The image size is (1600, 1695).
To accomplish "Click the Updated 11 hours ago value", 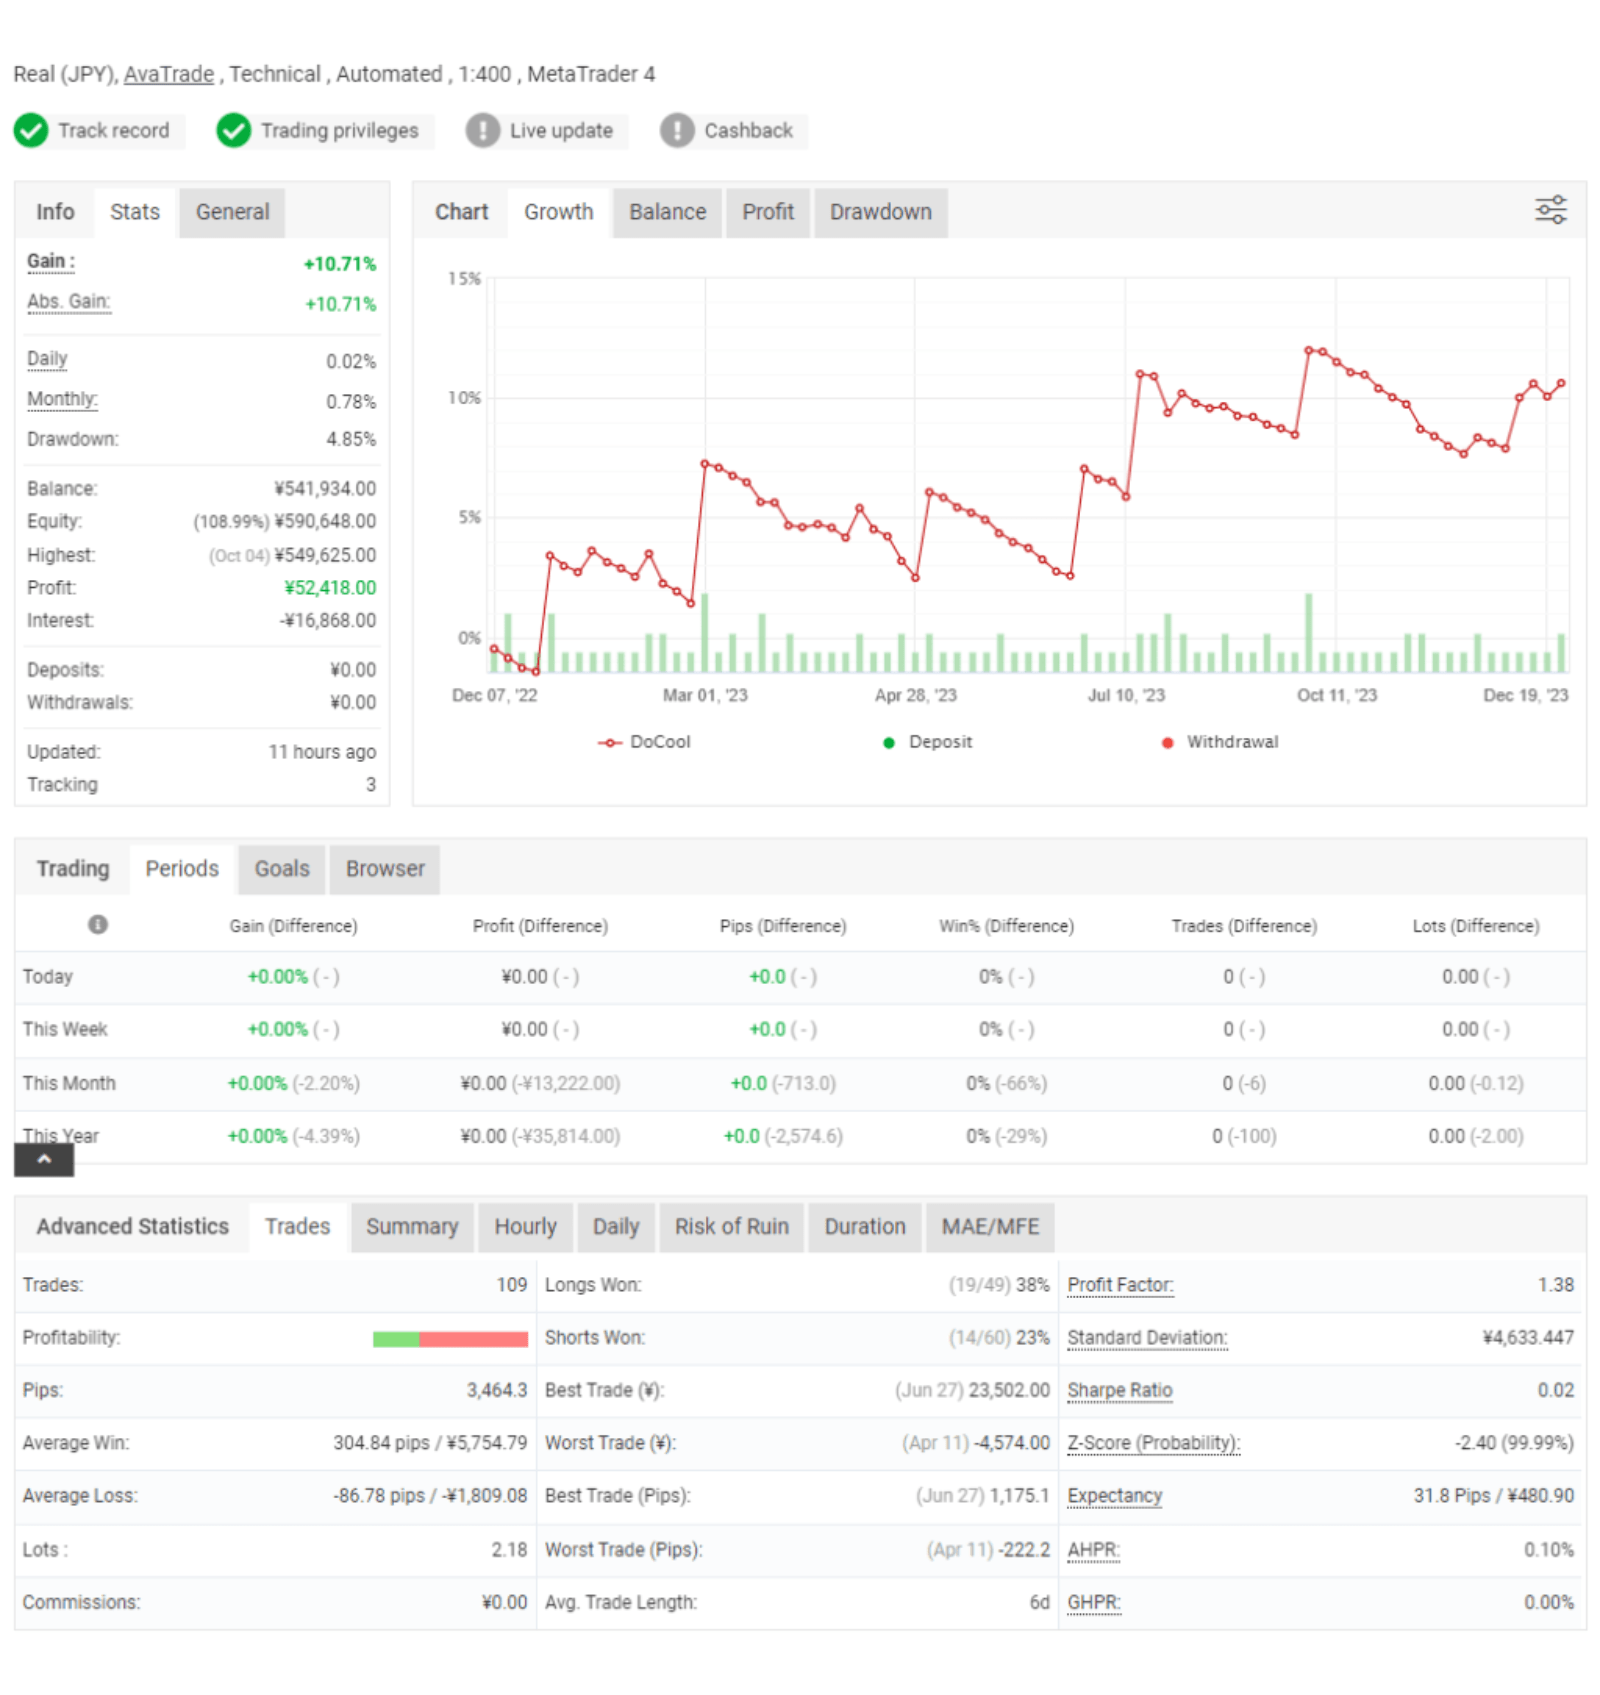I will click(x=322, y=752).
